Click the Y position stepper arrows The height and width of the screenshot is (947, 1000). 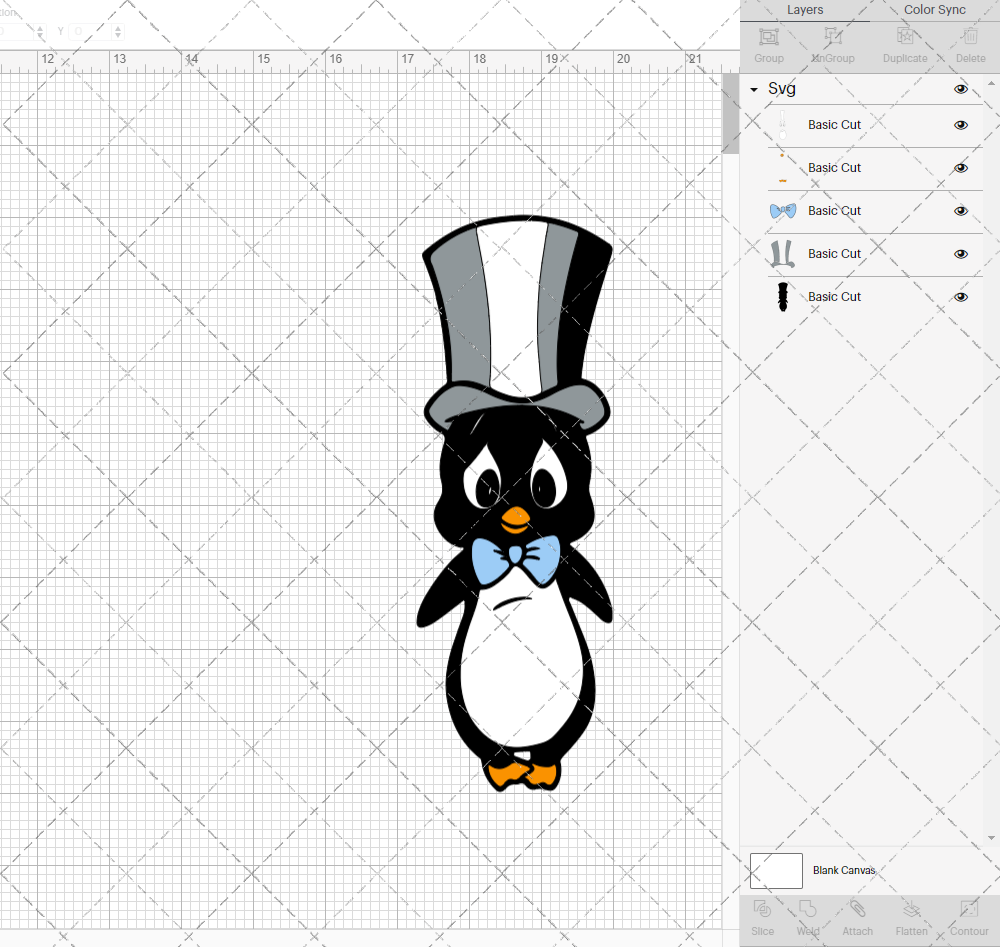click(117, 31)
